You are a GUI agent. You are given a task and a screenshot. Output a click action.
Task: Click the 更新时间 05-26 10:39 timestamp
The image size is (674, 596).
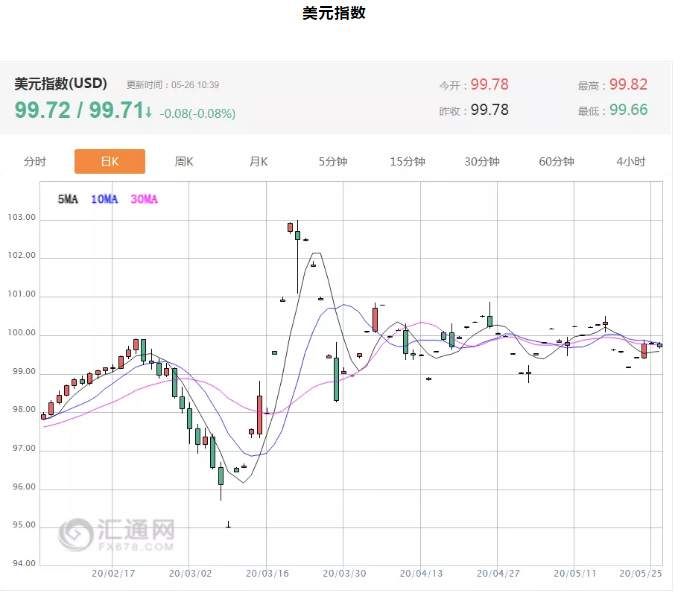[173, 85]
